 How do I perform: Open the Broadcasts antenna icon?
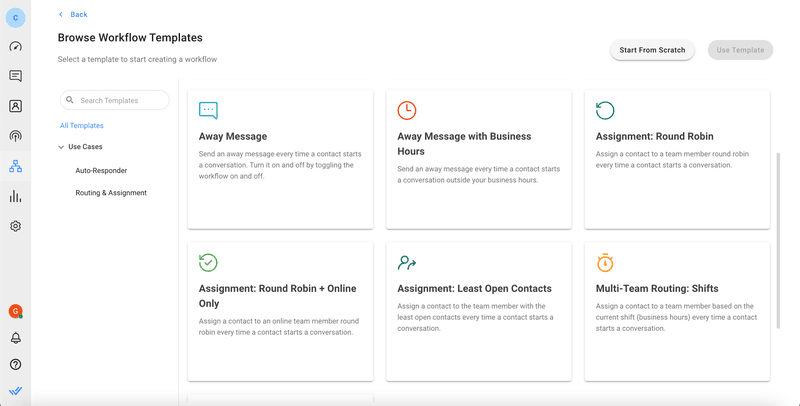pyautogui.click(x=15, y=136)
